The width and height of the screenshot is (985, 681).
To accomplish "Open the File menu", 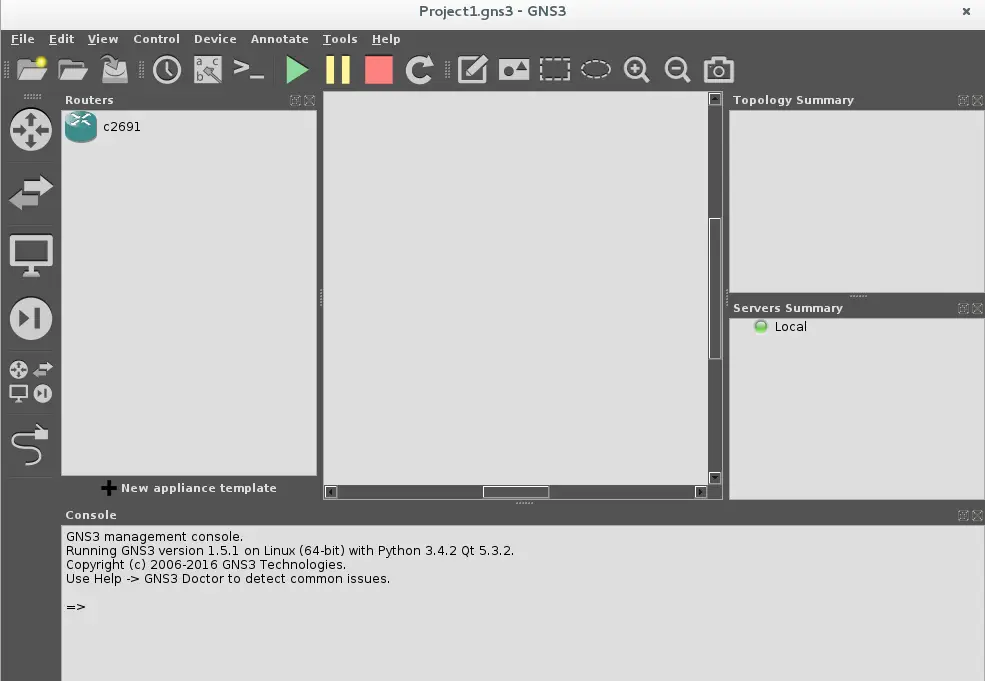I will coord(23,39).
